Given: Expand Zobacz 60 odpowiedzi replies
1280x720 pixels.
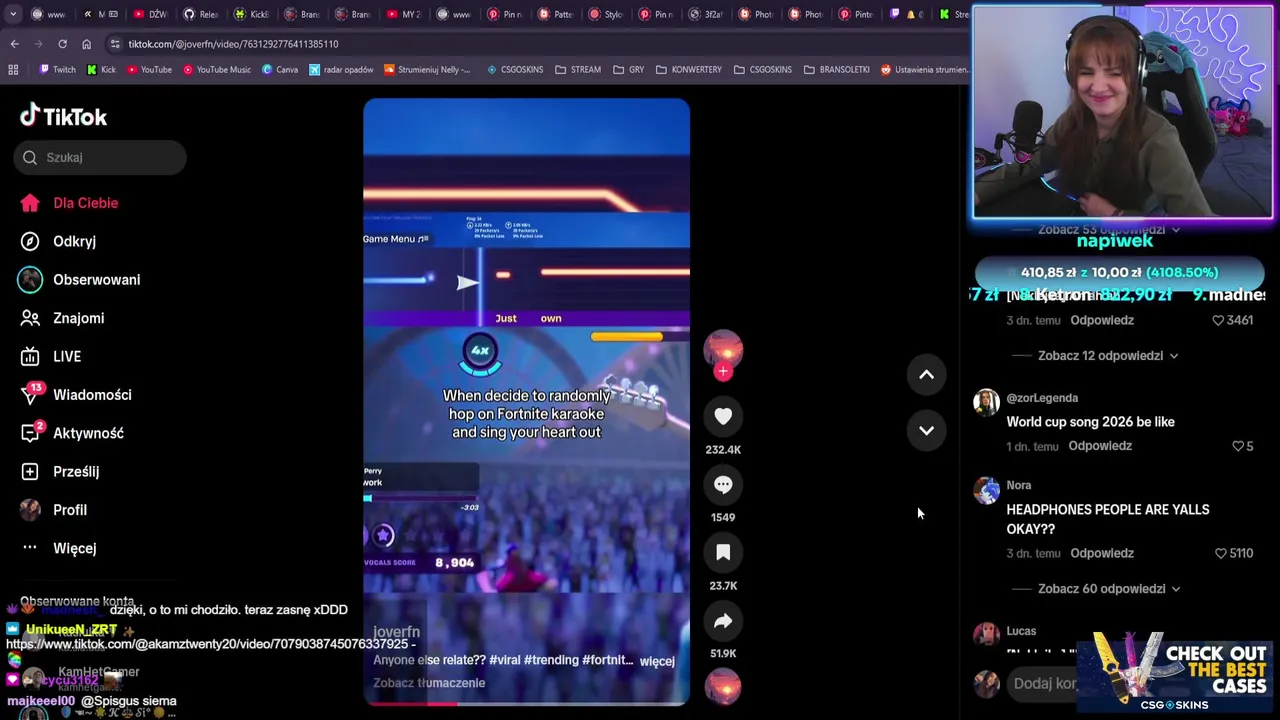Looking at the screenshot, I should click(1108, 589).
